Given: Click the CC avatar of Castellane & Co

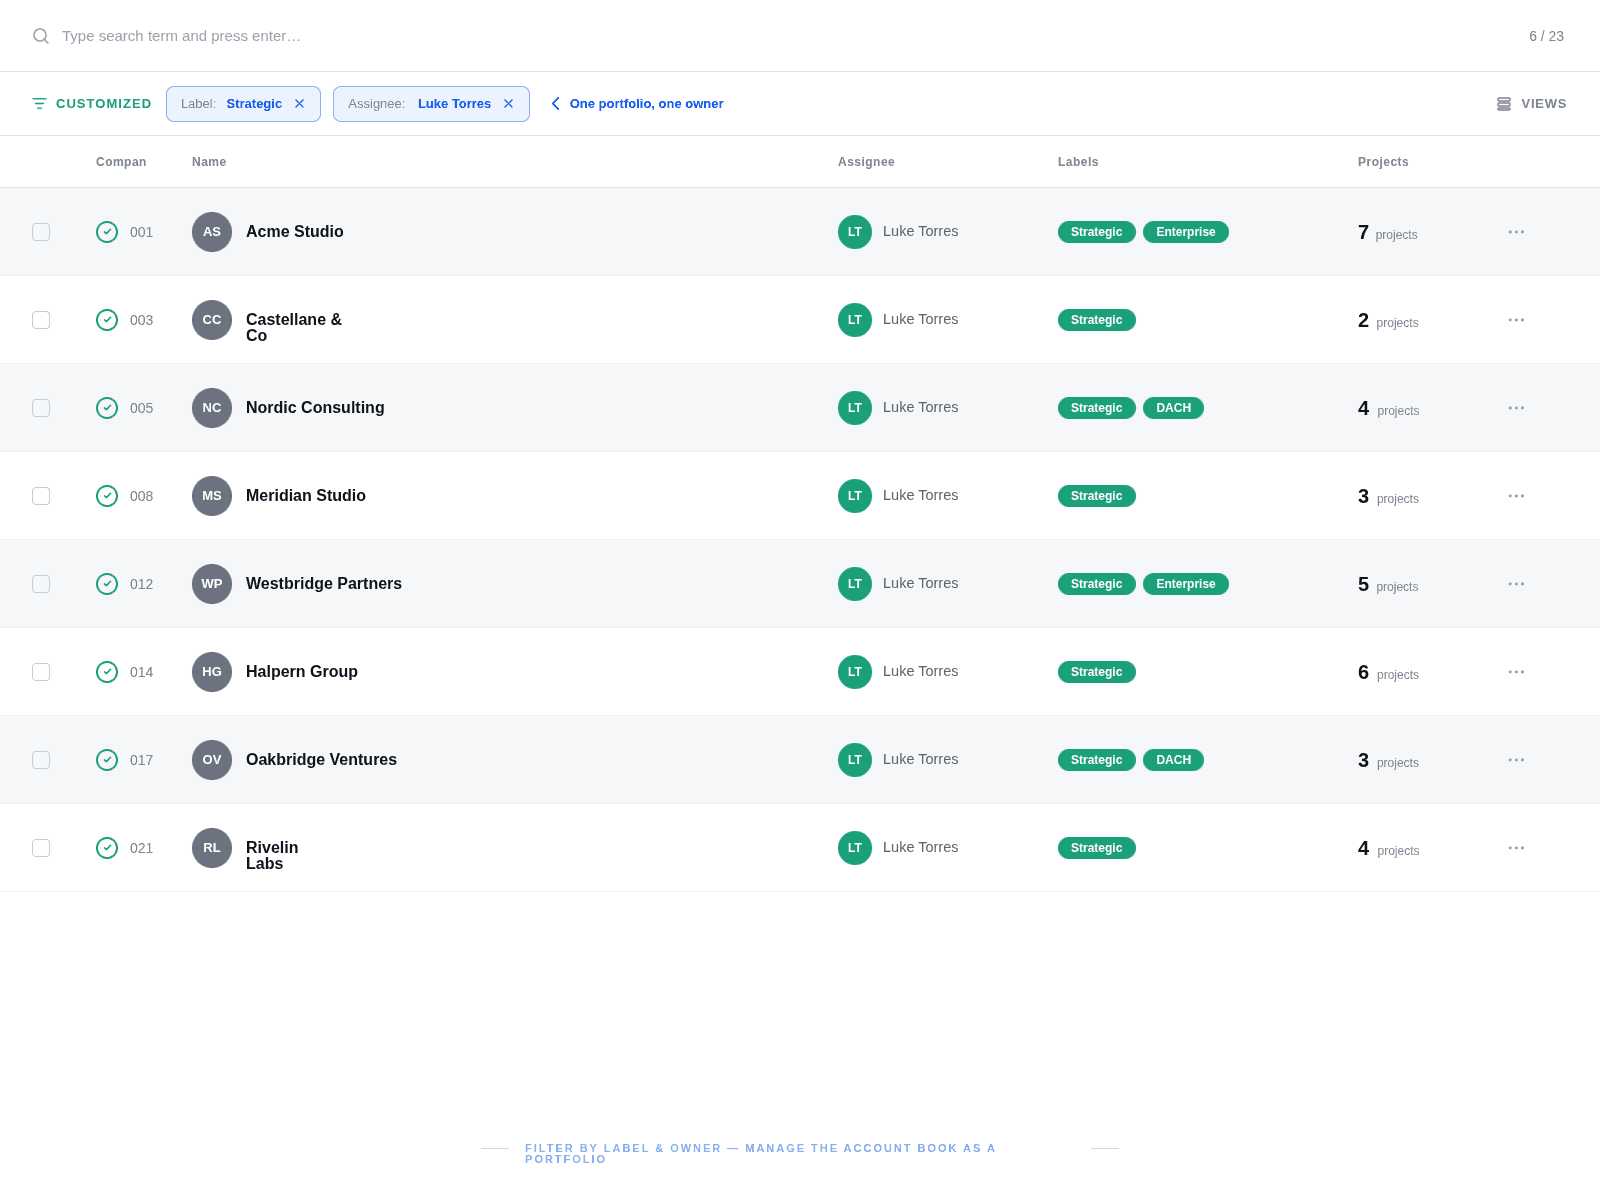Looking at the screenshot, I should [x=212, y=320].
